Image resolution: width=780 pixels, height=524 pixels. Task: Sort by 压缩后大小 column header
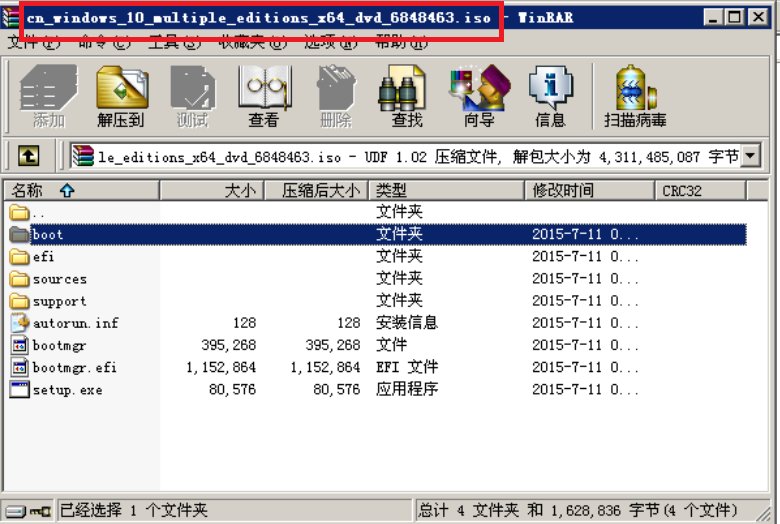[x=316, y=190]
